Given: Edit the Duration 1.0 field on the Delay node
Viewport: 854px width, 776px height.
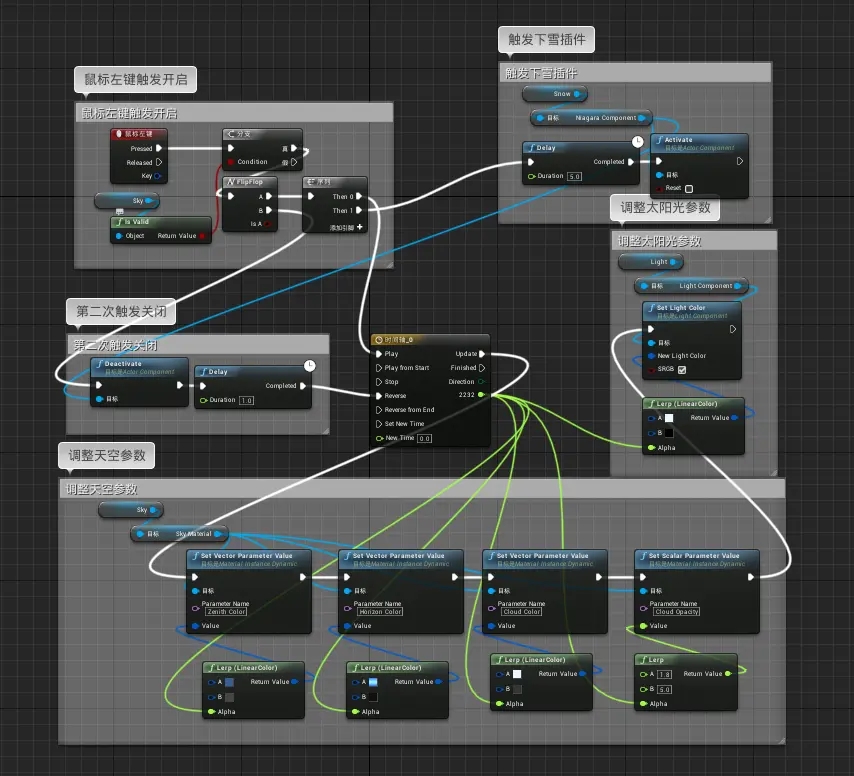Looking at the screenshot, I should click(x=247, y=400).
